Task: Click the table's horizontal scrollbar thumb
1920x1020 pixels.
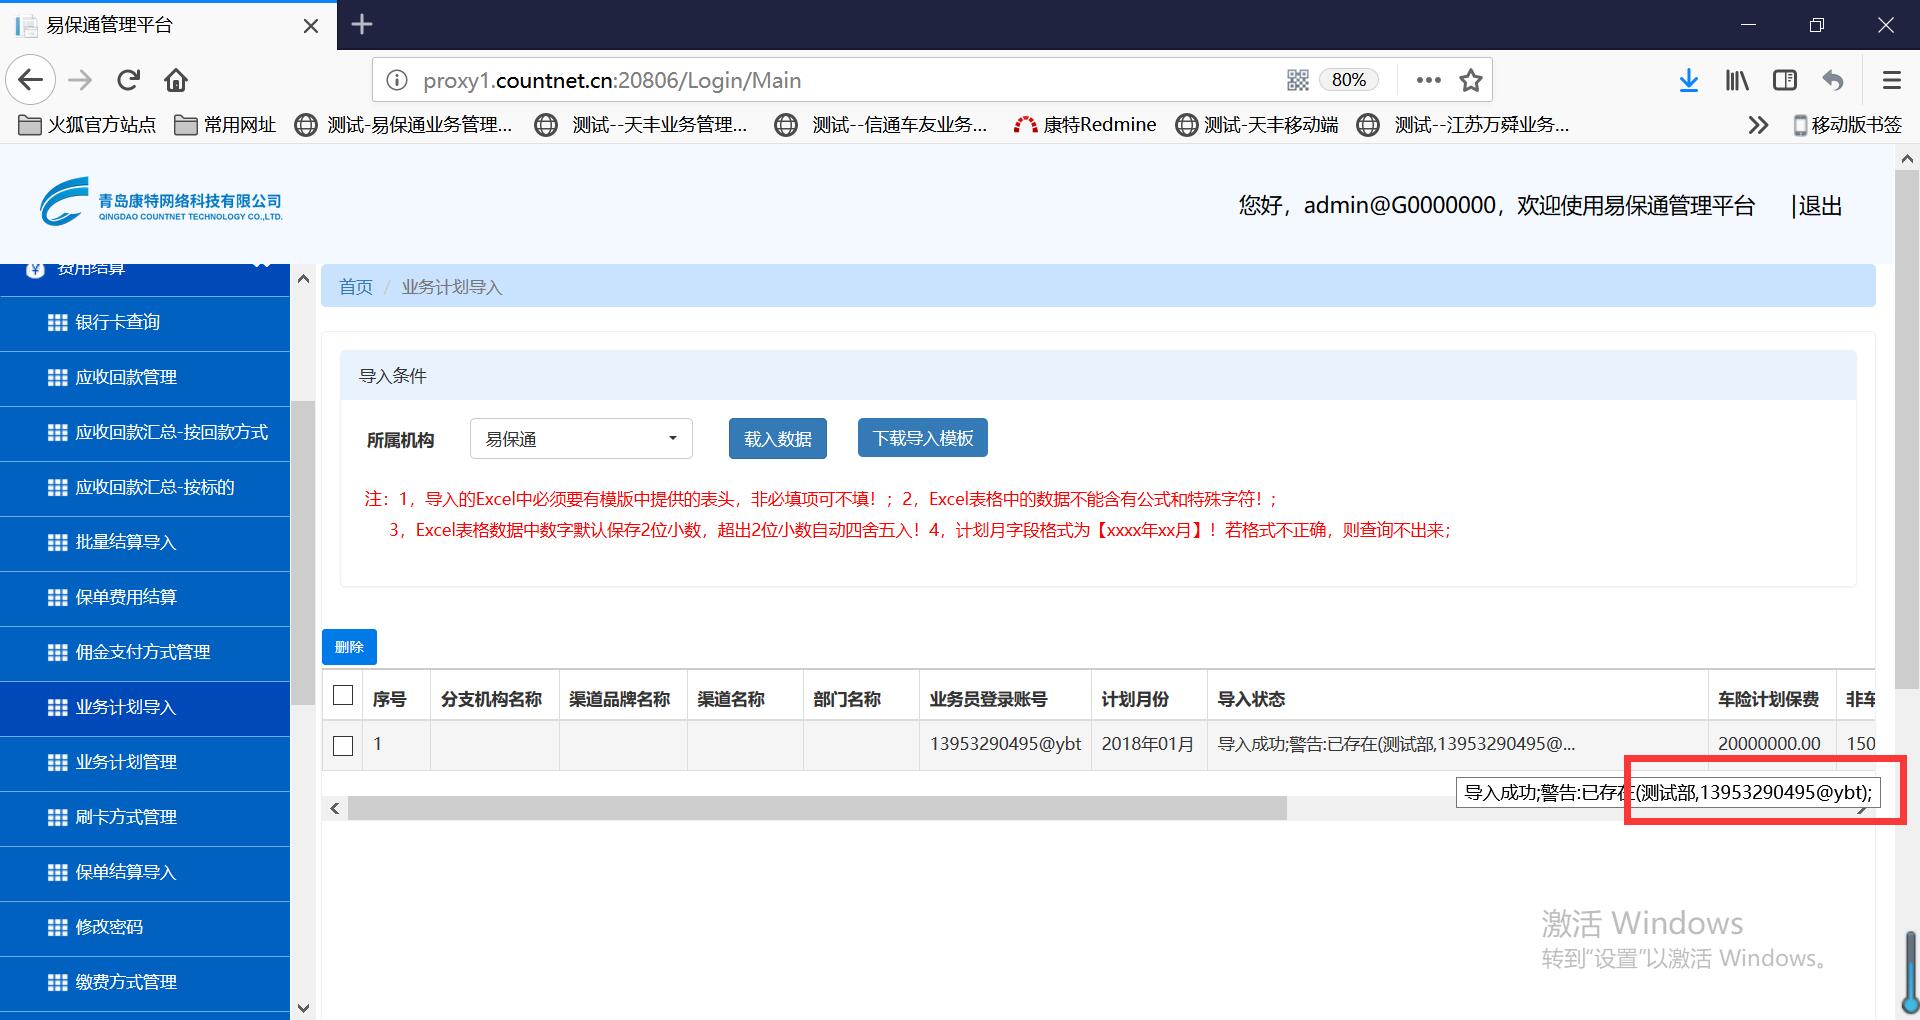Action: click(x=816, y=808)
